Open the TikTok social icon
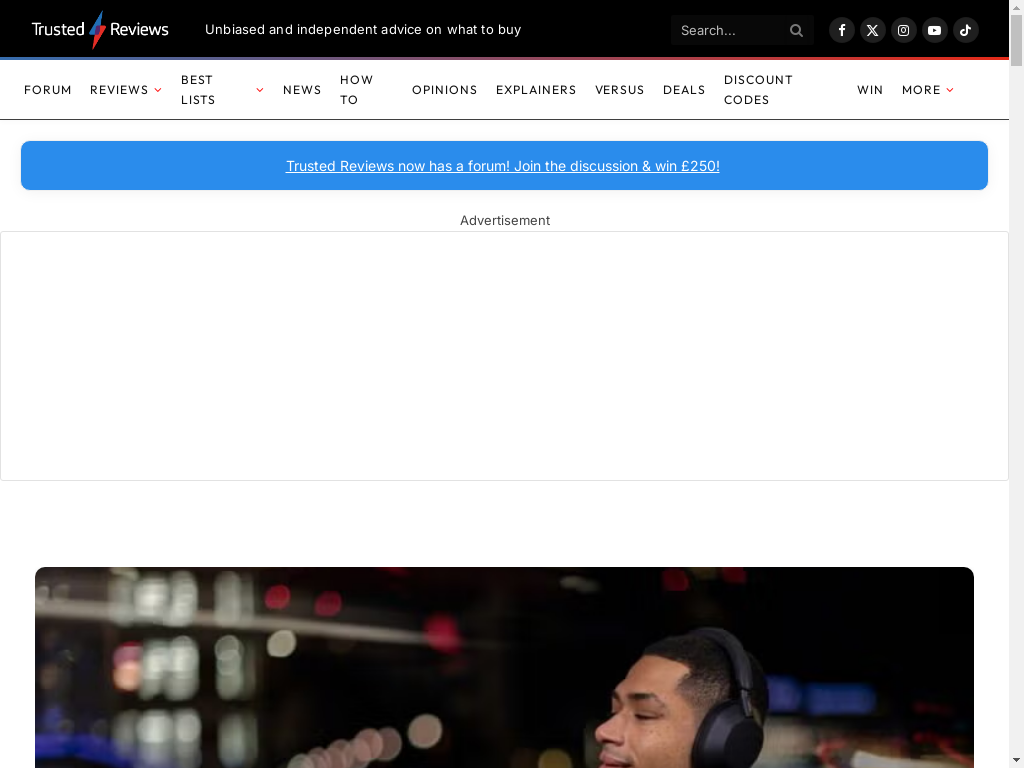 965,30
